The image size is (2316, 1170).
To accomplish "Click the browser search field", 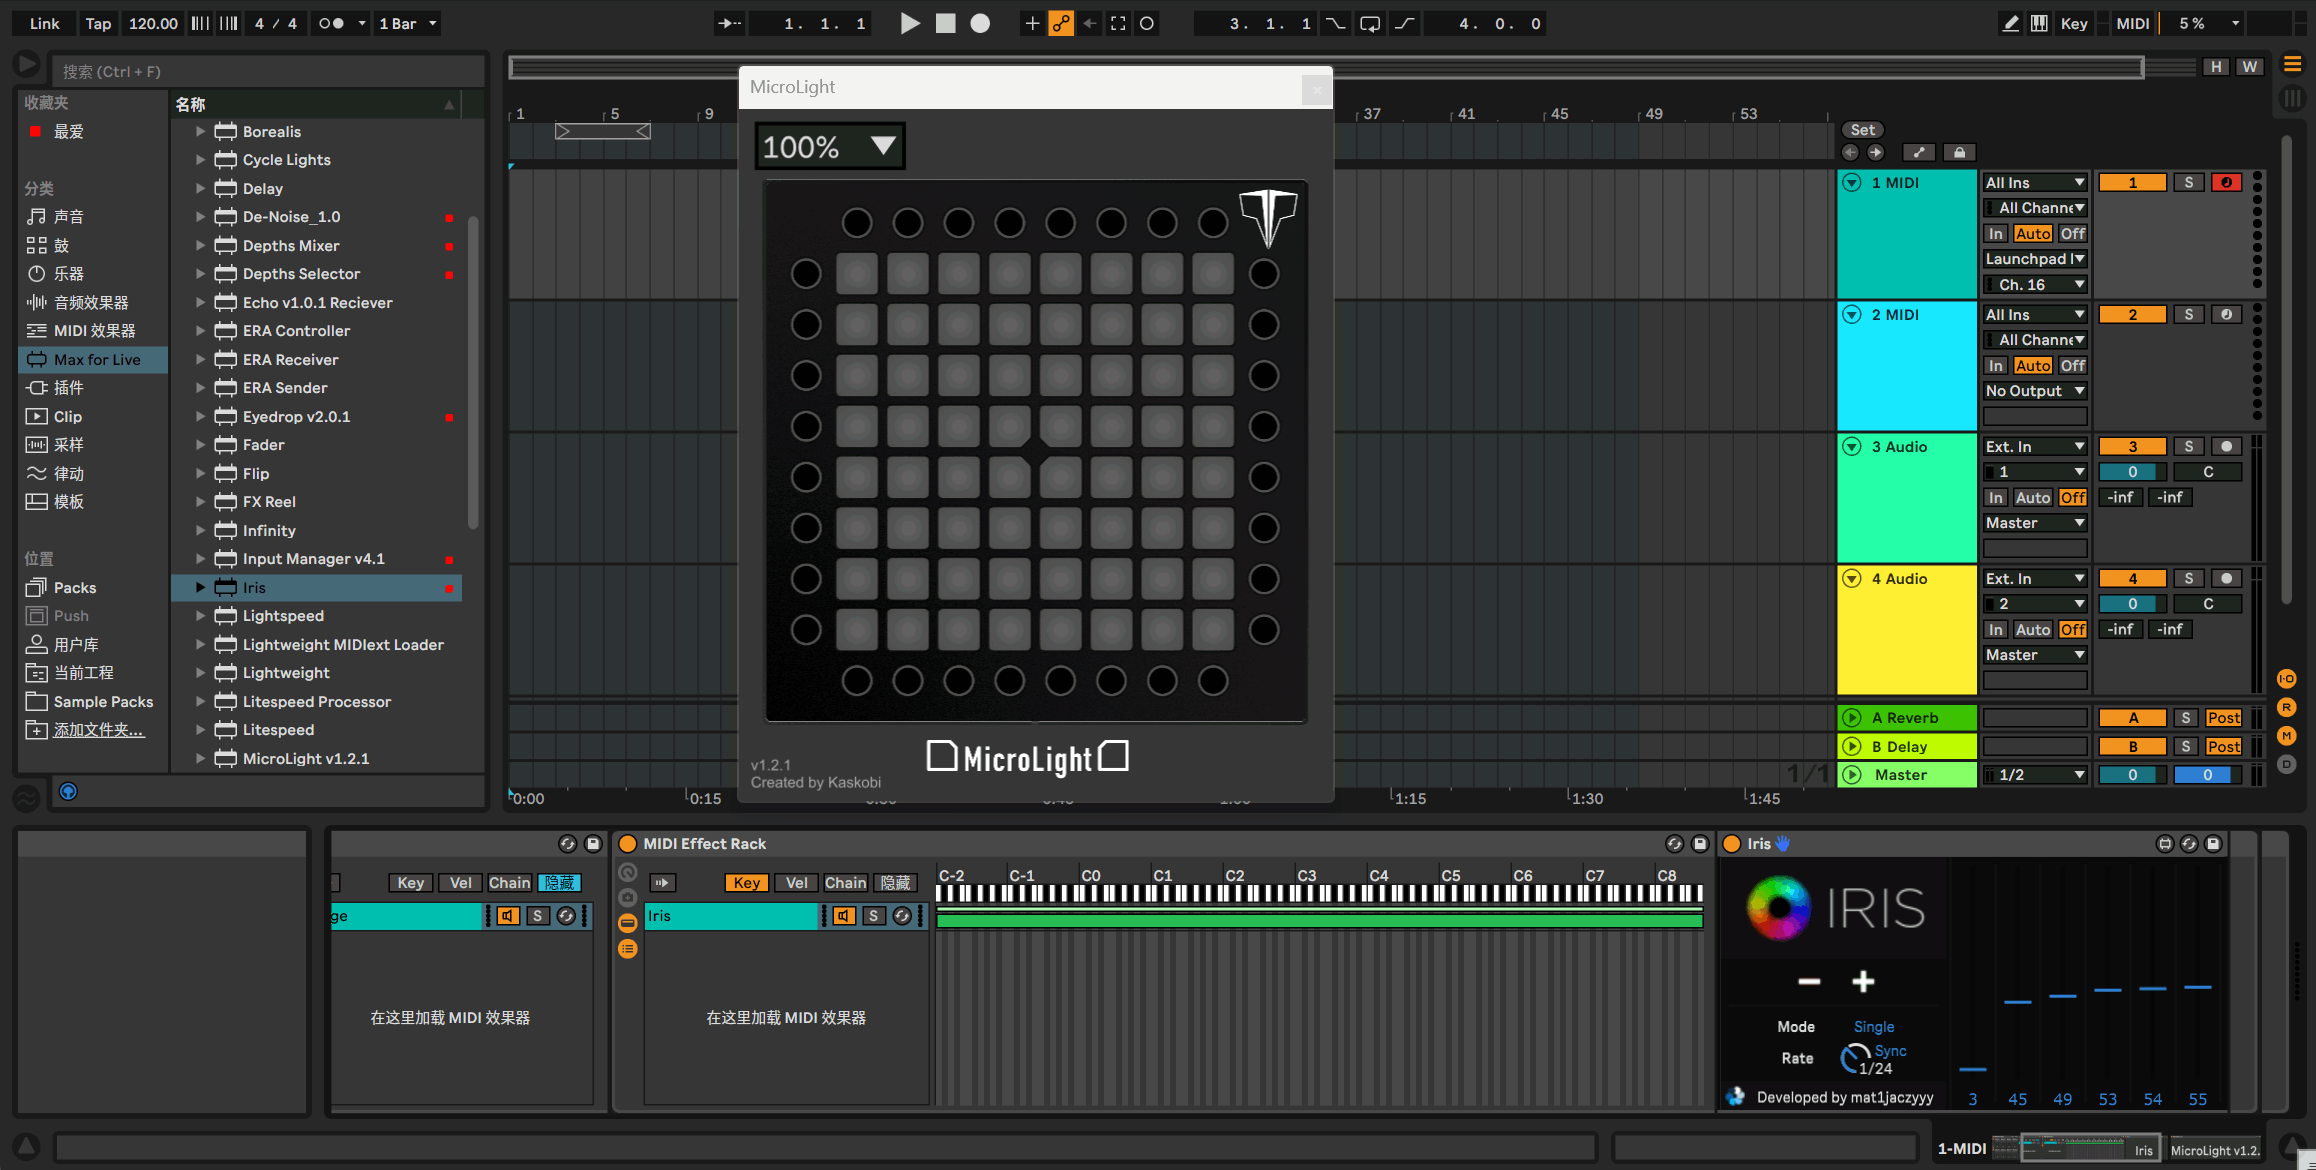I will pos(270,71).
